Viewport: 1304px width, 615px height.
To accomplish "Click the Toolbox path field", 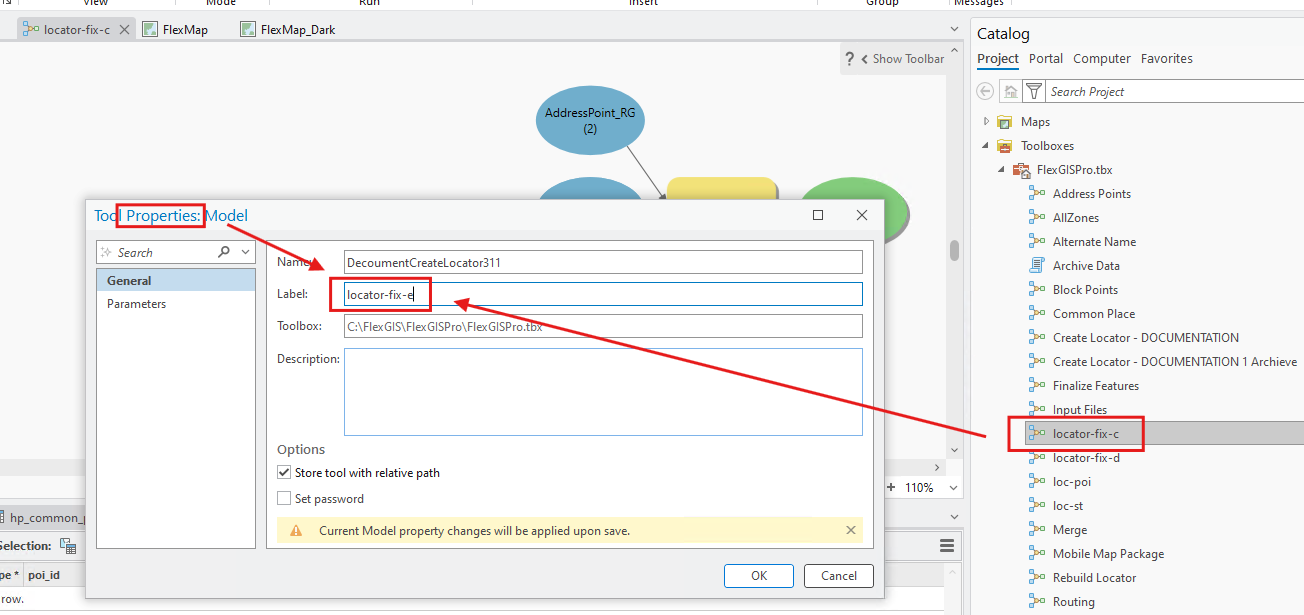I will point(603,326).
